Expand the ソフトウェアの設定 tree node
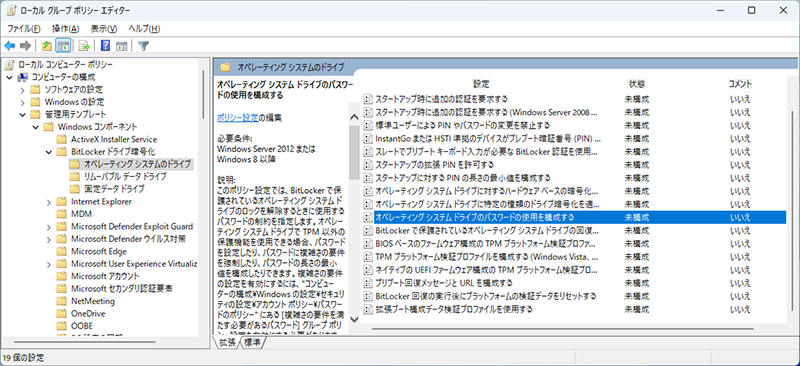 pyautogui.click(x=22, y=90)
